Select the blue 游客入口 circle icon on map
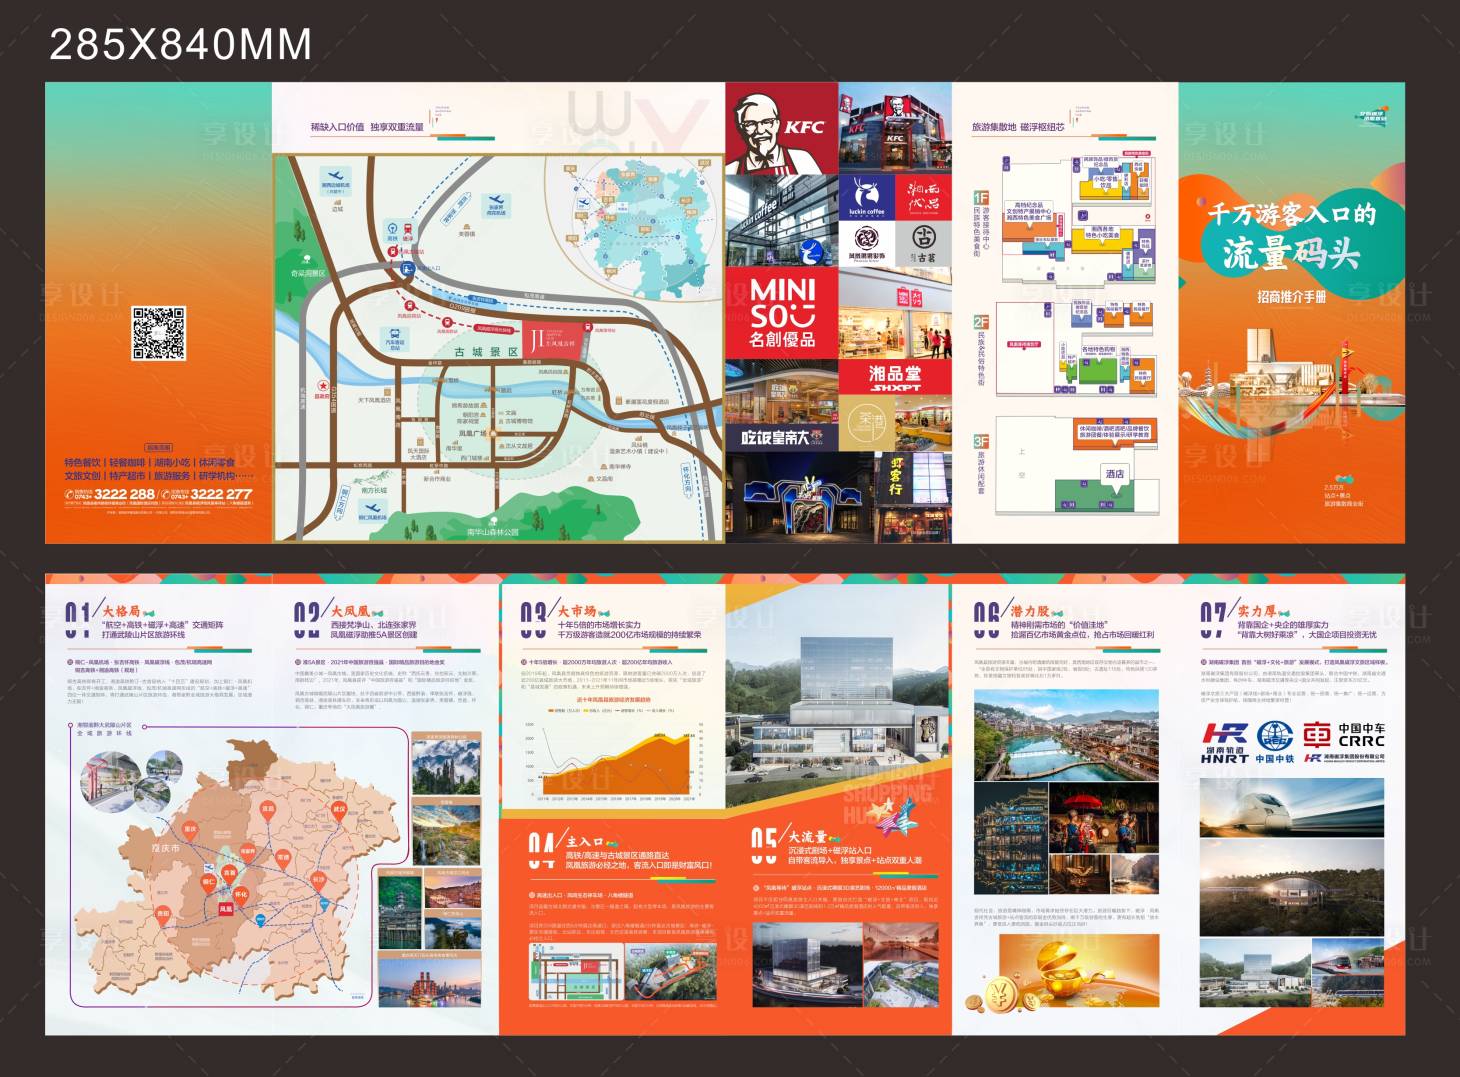The height and width of the screenshot is (1077, 1460). pos(408,268)
